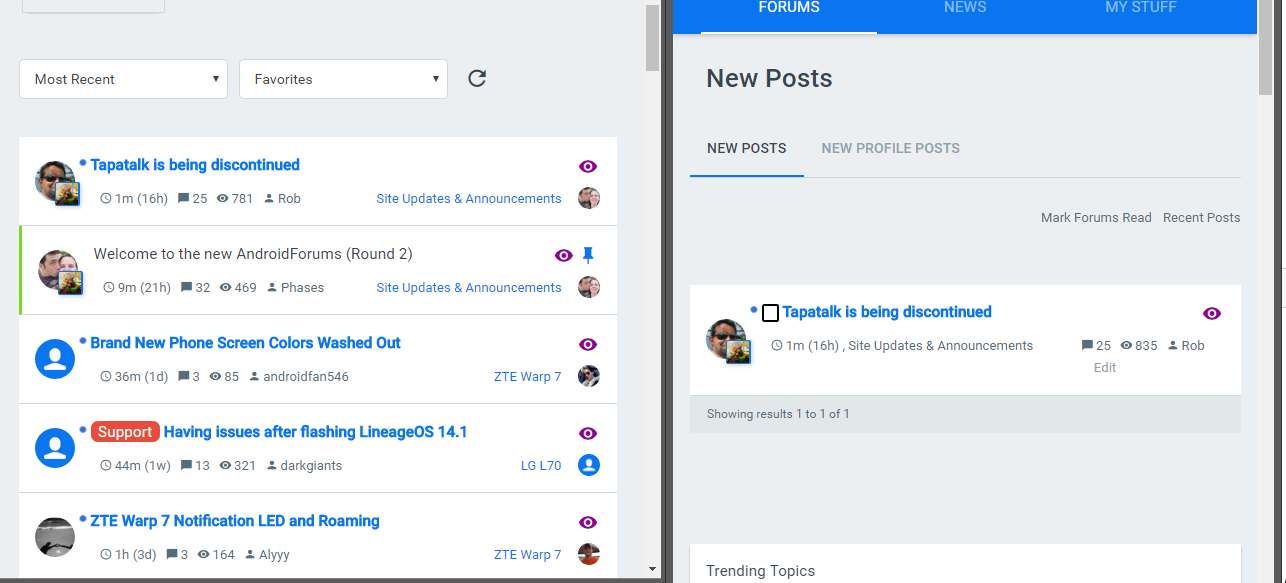
Task: Switch to the MY STUFF tab
Action: pyautogui.click(x=1141, y=8)
